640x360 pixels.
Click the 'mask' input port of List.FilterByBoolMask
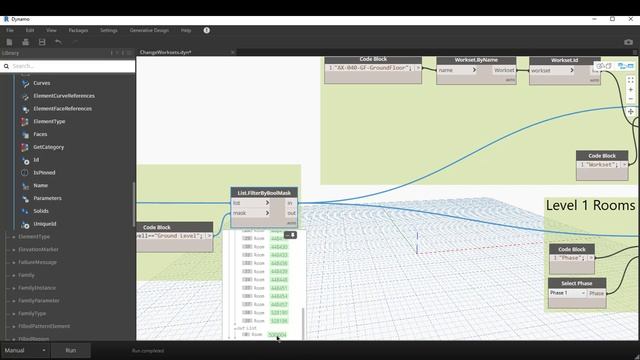click(x=251, y=213)
